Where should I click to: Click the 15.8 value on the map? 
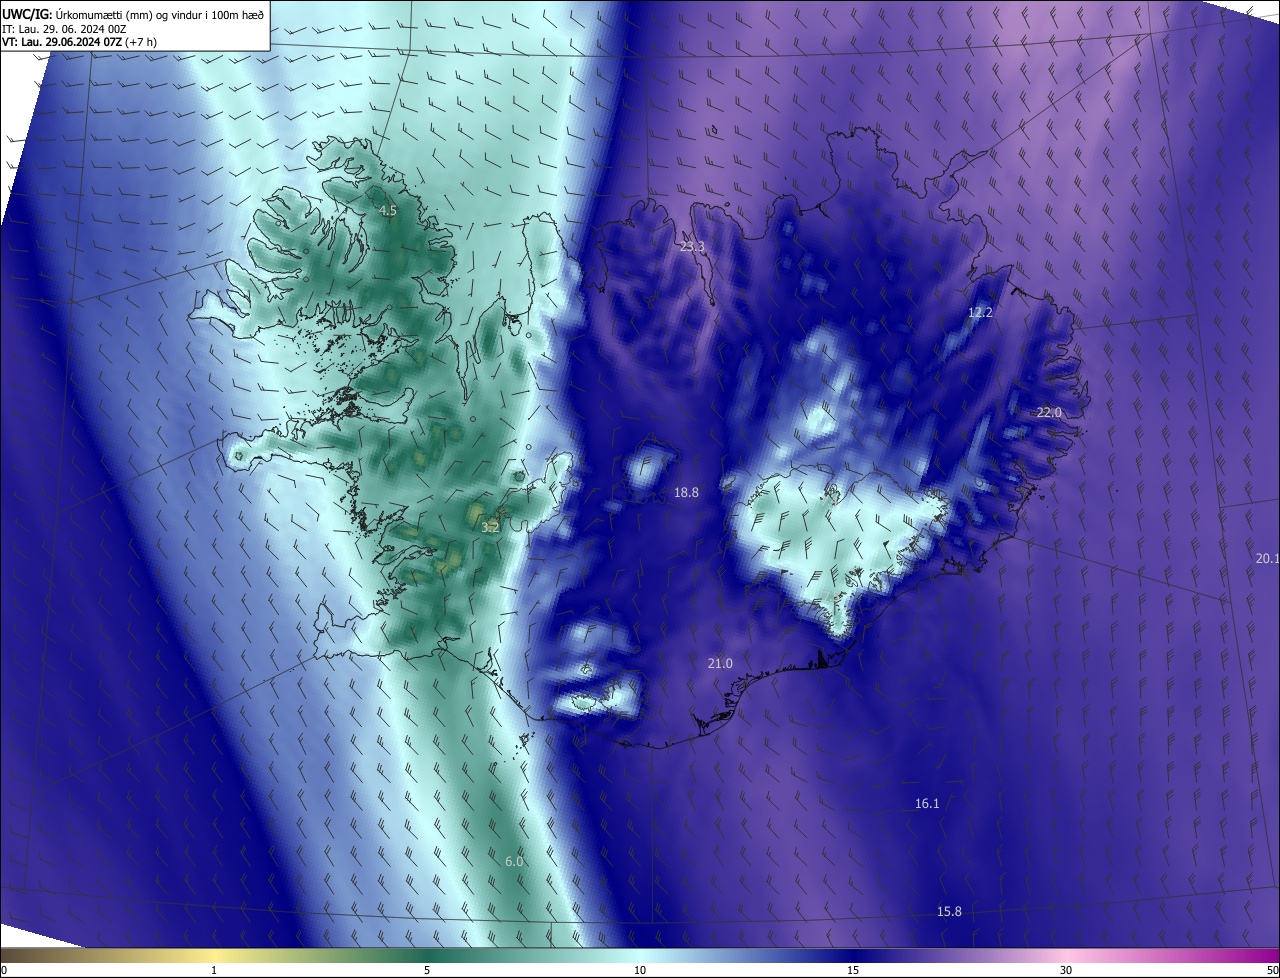(x=949, y=912)
